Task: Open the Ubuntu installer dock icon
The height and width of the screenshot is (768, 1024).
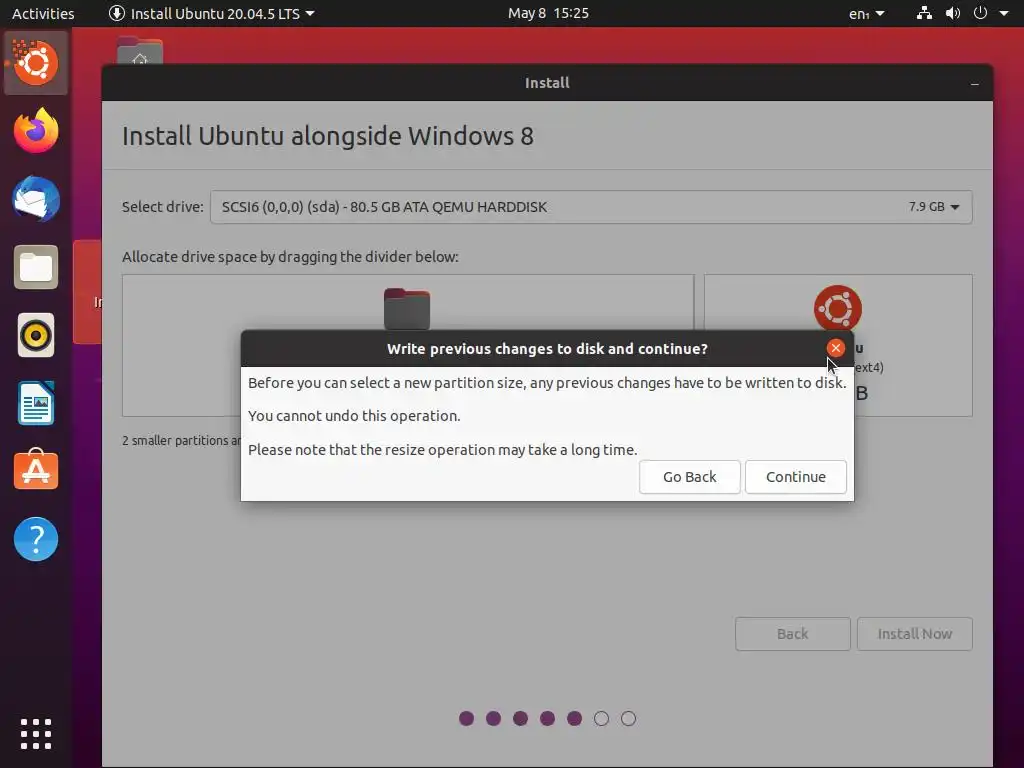Action: click(36, 63)
